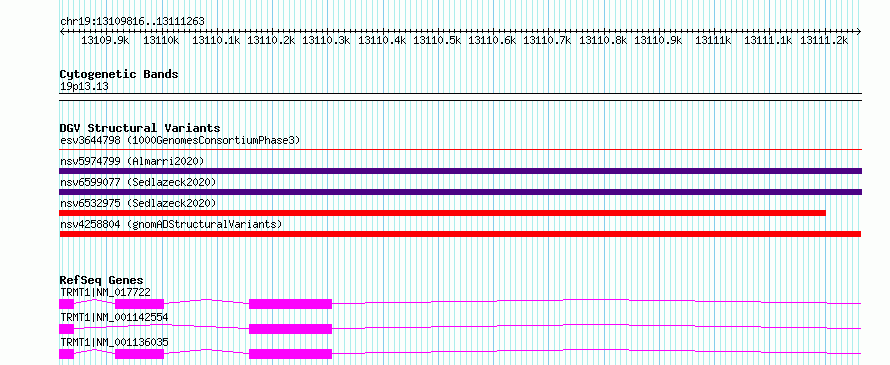Click the 13110.4k ruler tick label
This screenshot has width=890, height=365.
(382, 40)
